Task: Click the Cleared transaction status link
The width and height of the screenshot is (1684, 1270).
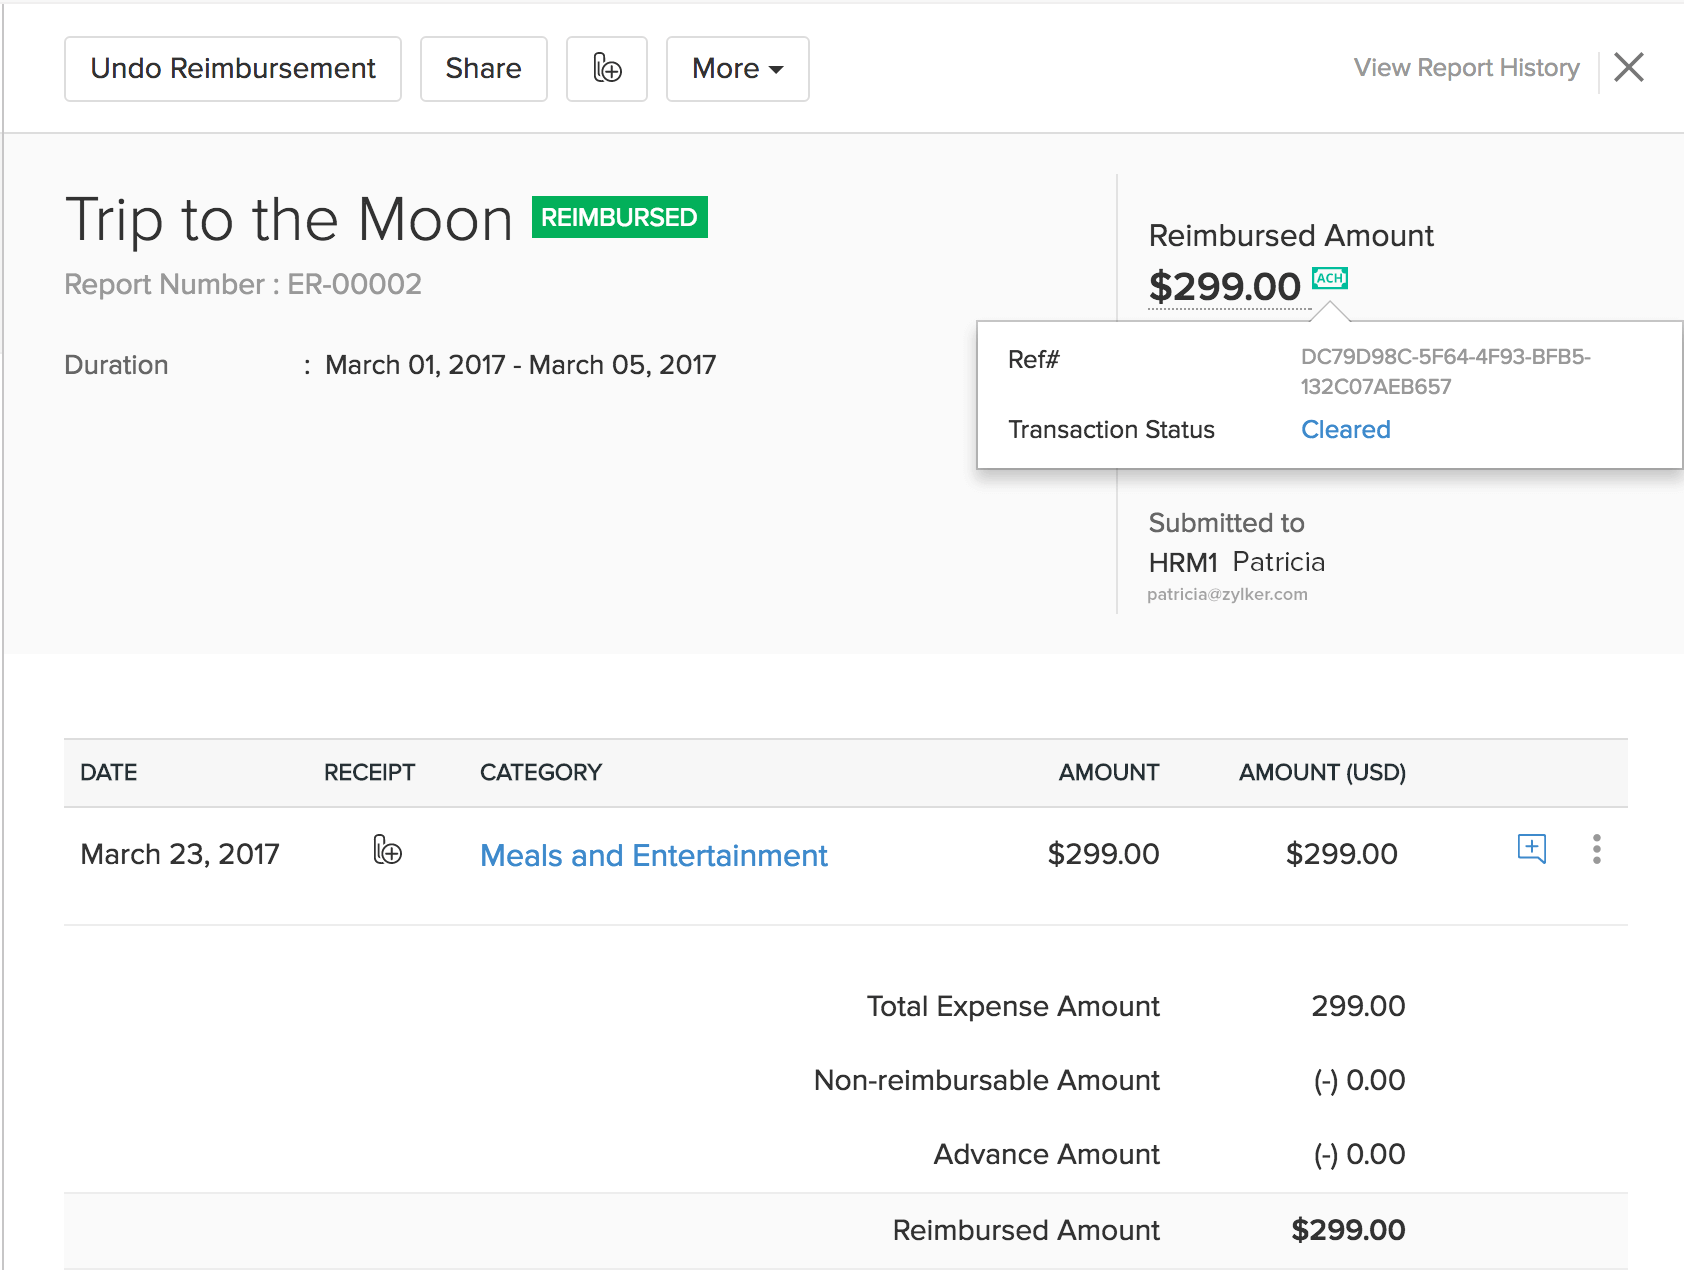Action: click(x=1345, y=429)
